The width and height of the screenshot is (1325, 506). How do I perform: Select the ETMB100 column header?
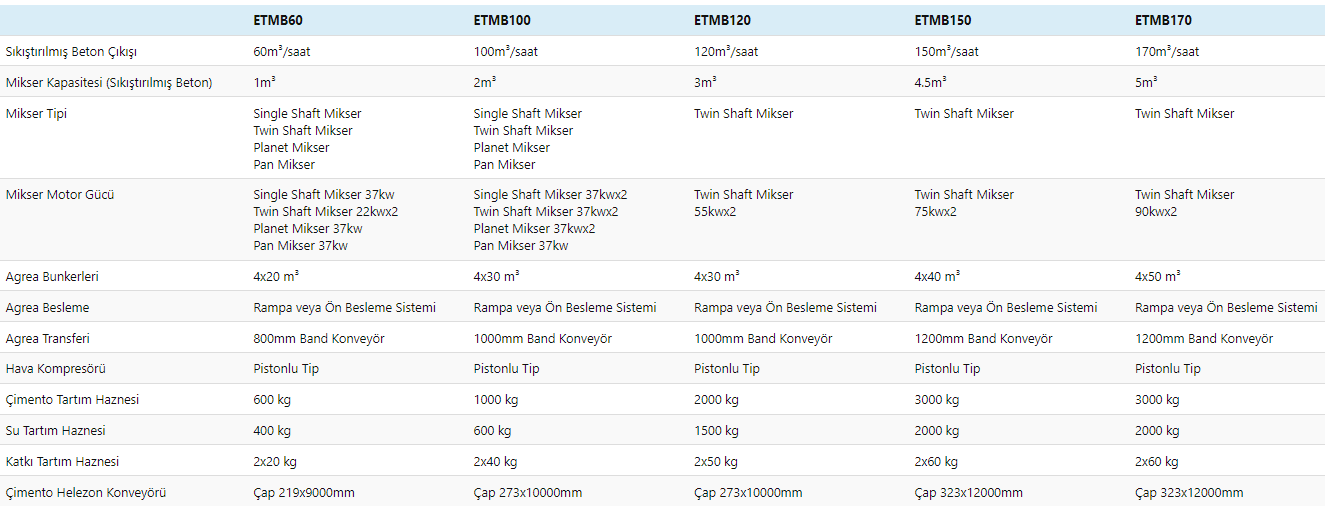coord(501,20)
